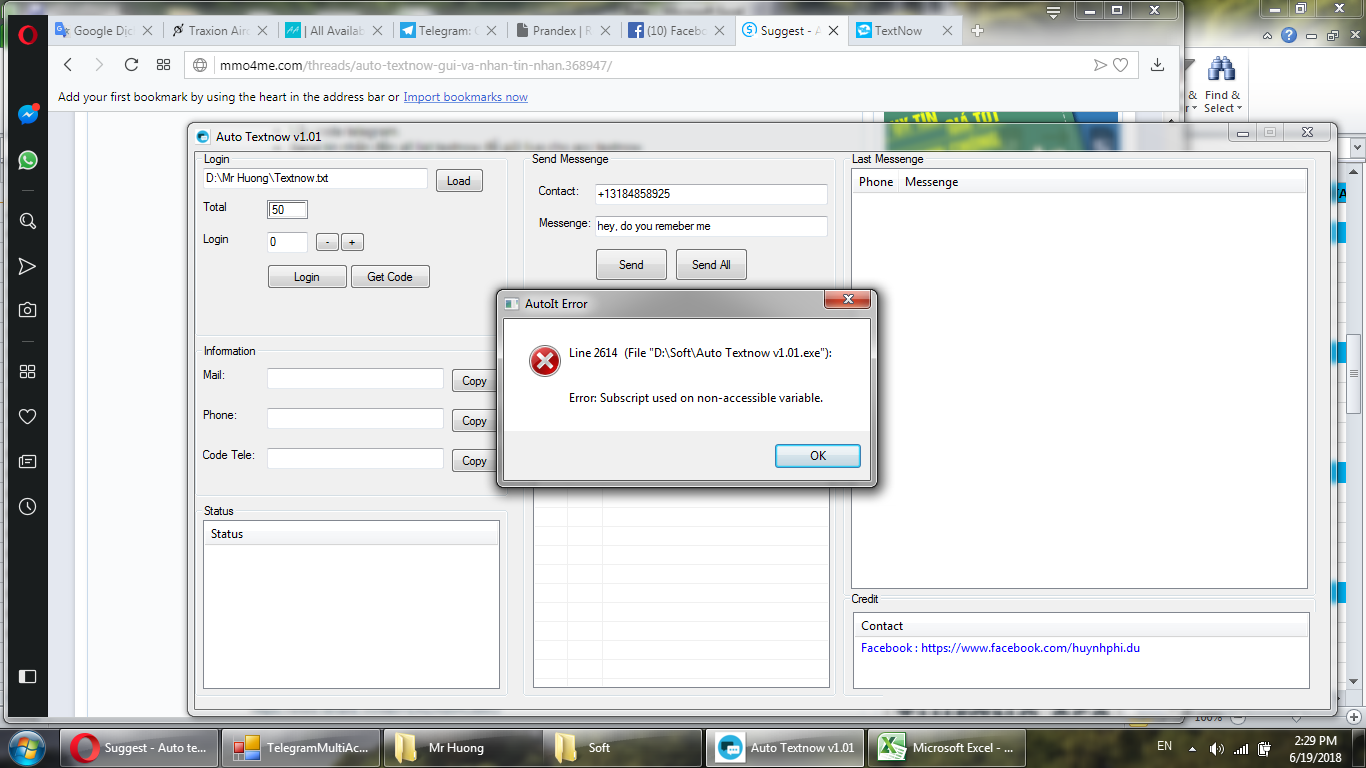
Task: Open Speed Dial from Opera sidebar
Action: [x=28, y=372]
